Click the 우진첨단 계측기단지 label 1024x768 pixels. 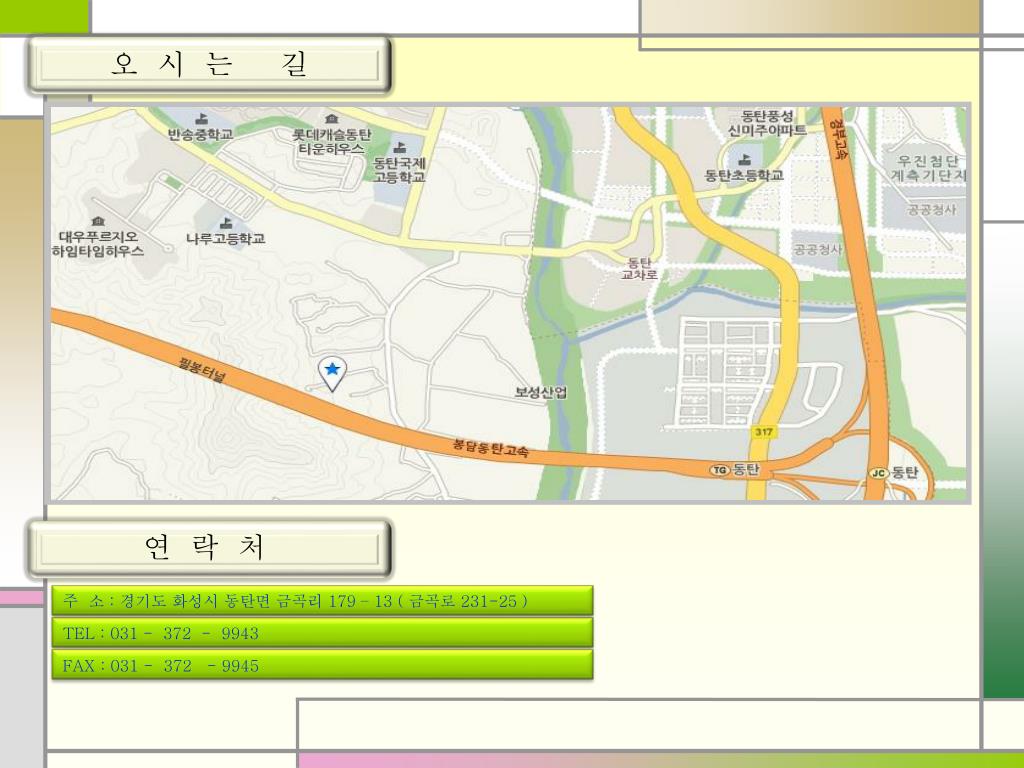pyautogui.click(x=928, y=168)
